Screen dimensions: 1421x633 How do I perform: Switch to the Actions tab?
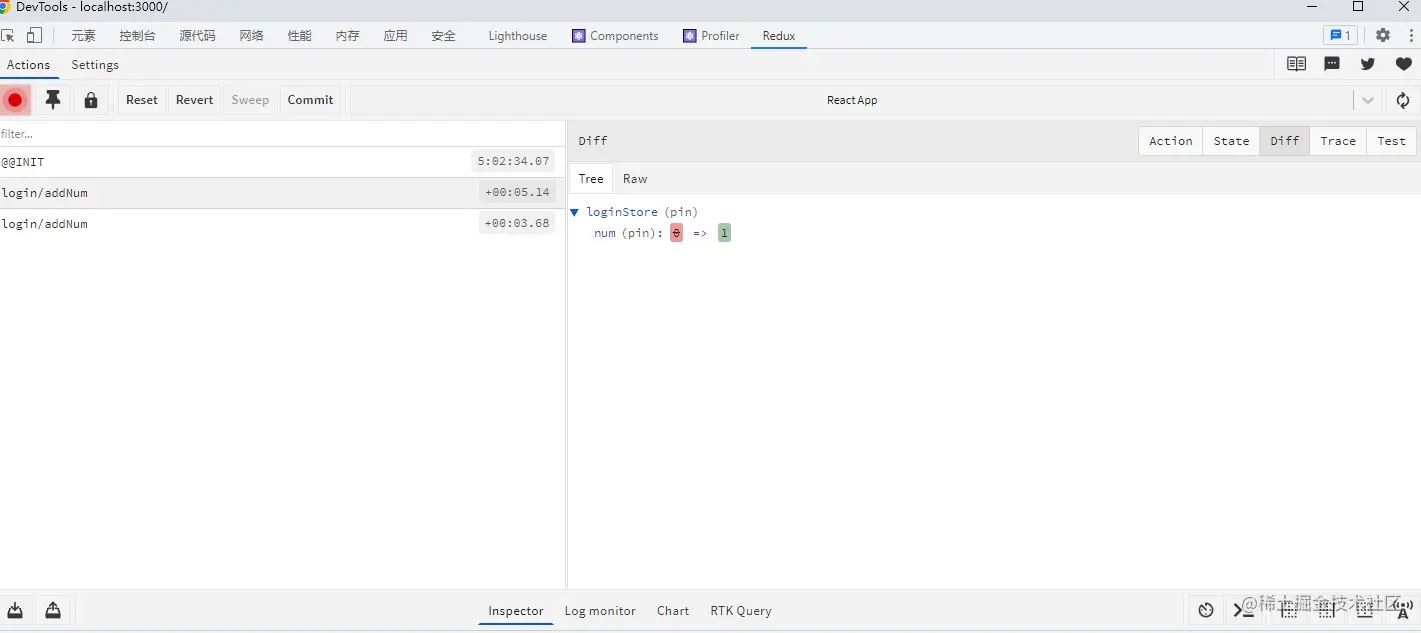coord(28,65)
